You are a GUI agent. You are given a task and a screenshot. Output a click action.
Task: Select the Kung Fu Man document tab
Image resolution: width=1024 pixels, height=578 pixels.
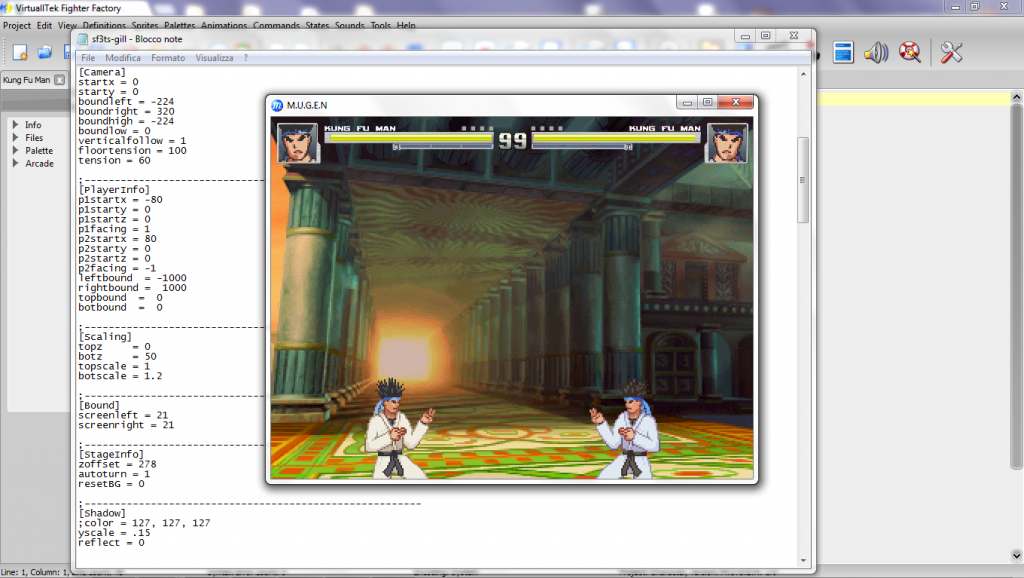[x=26, y=80]
